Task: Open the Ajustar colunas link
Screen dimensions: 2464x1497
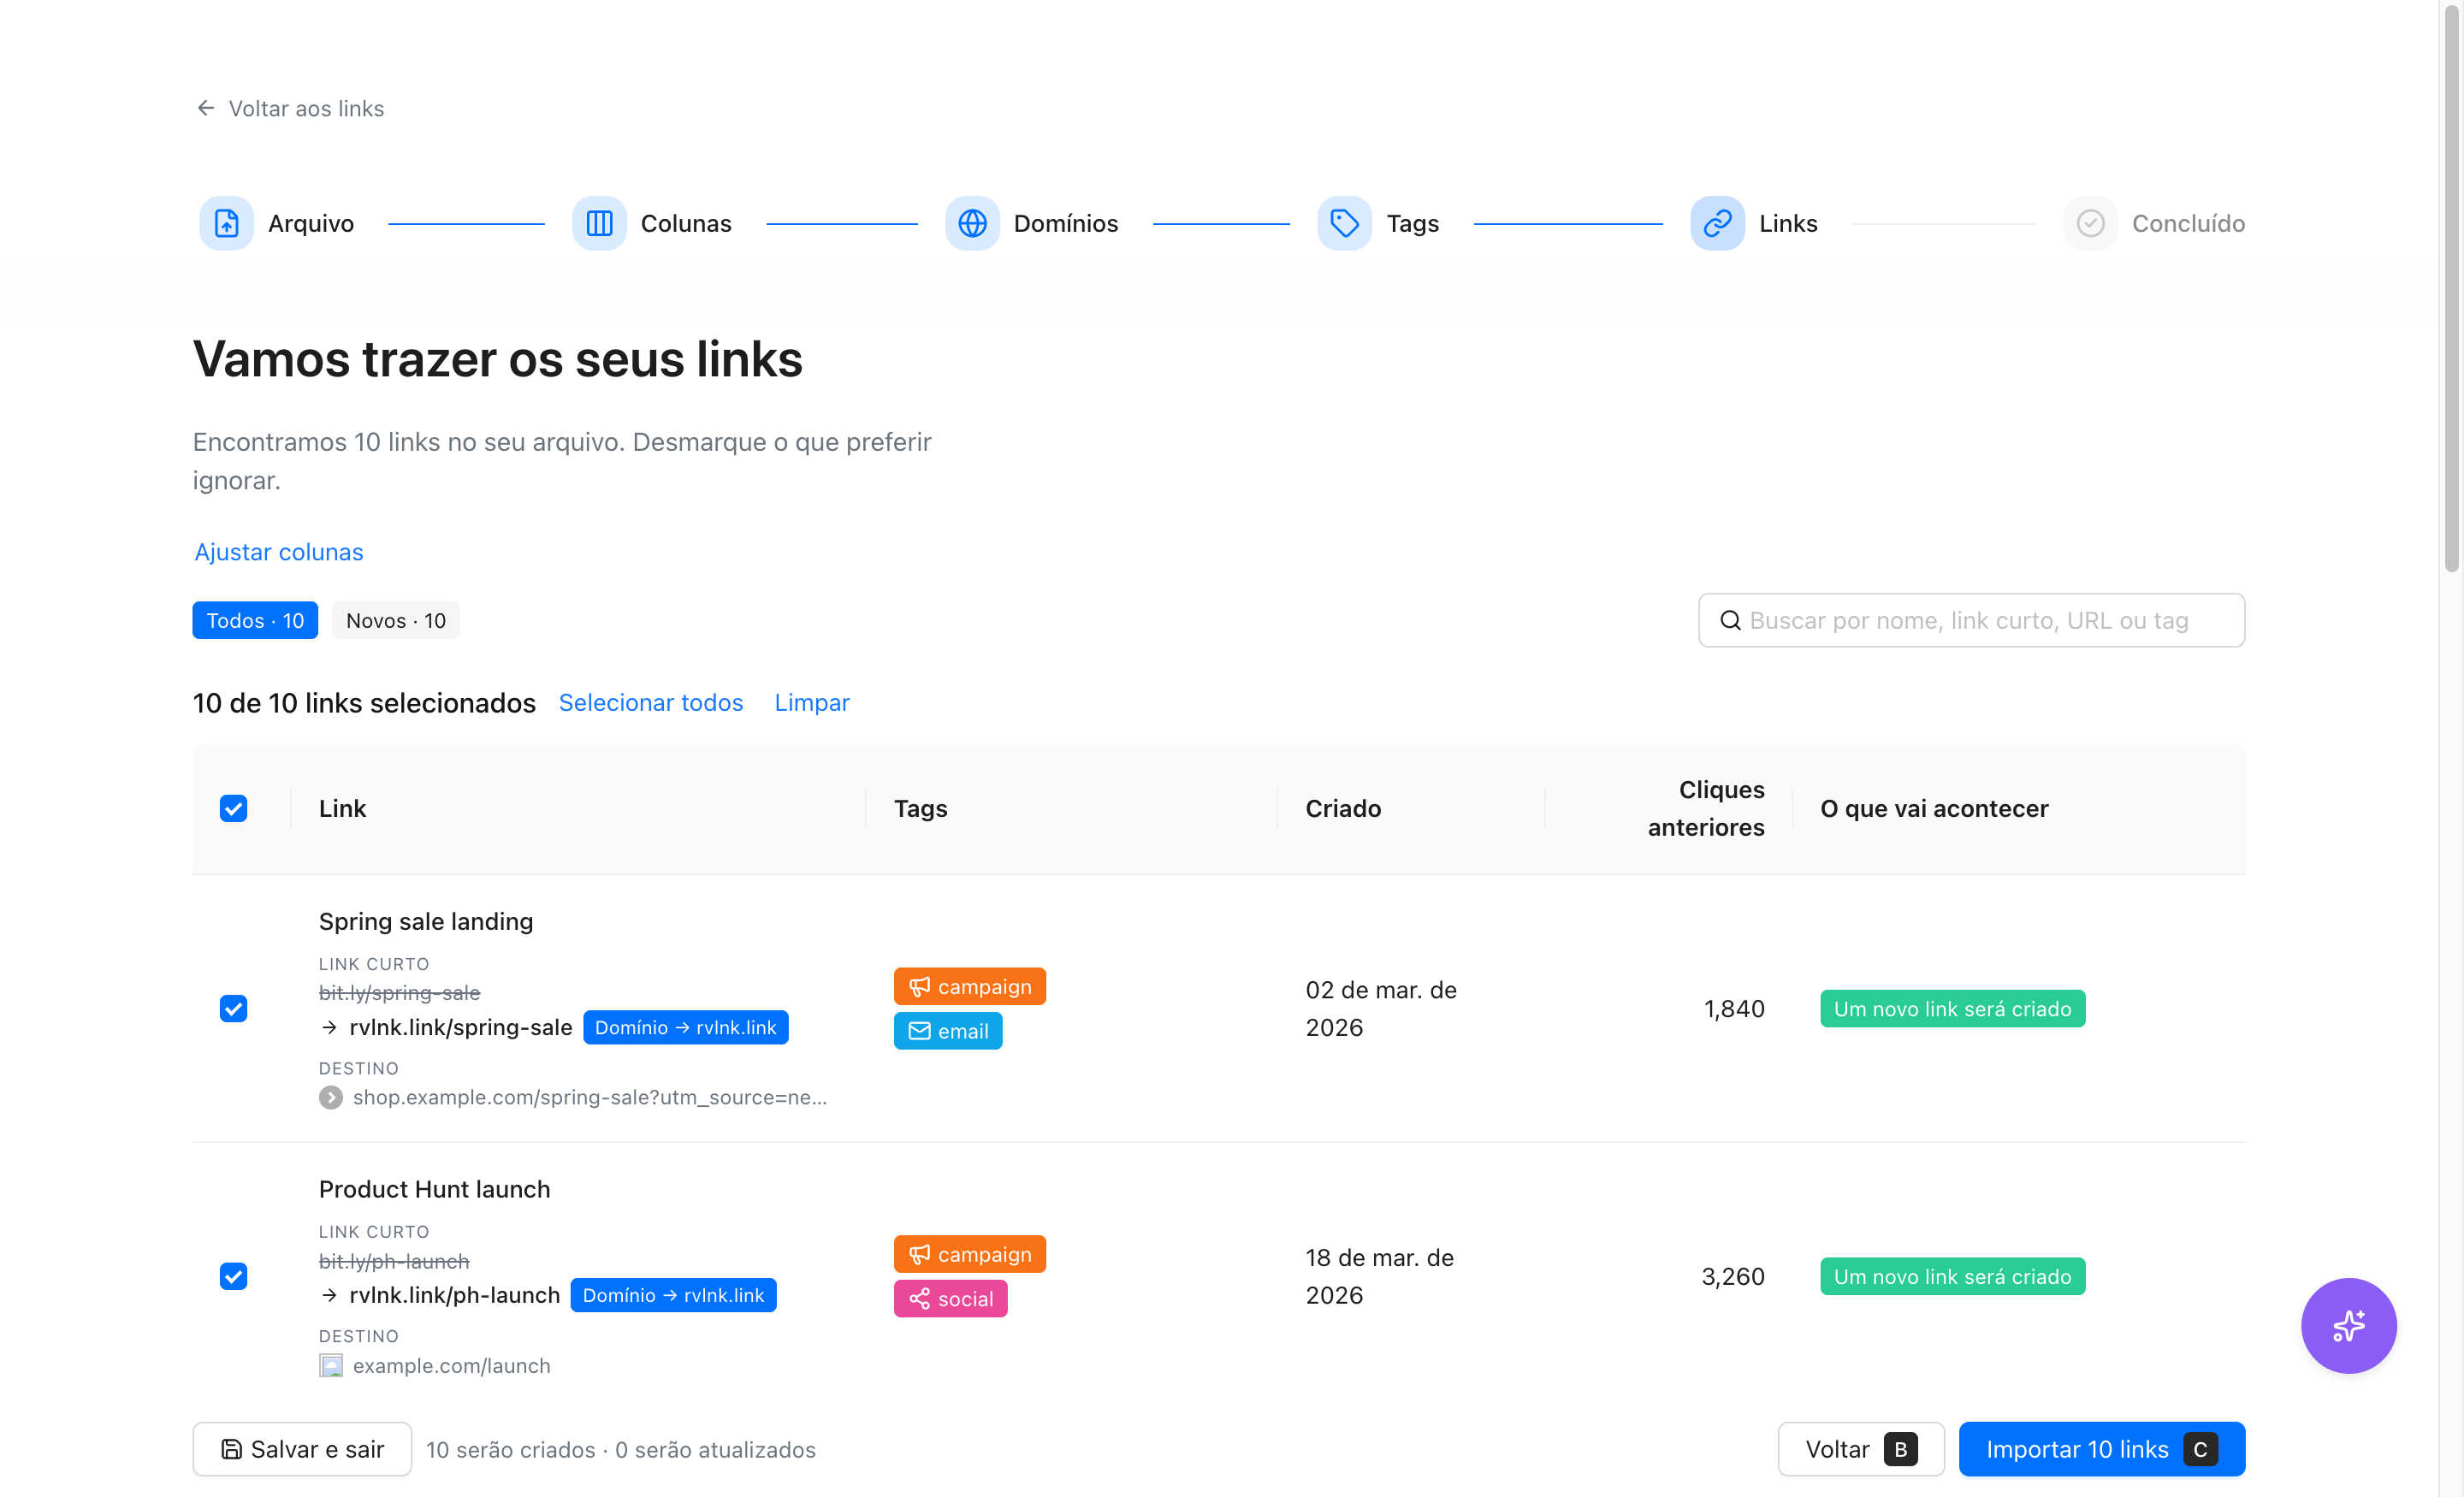Action: click(279, 552)
